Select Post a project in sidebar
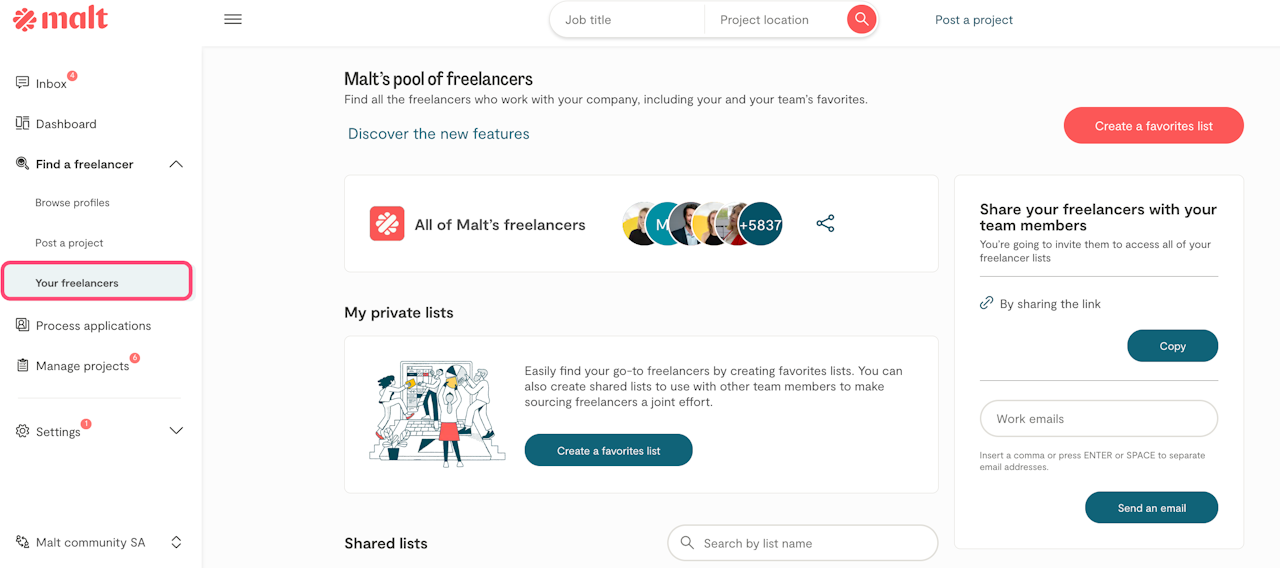The image size is (1280, 568). pos(69,243)
